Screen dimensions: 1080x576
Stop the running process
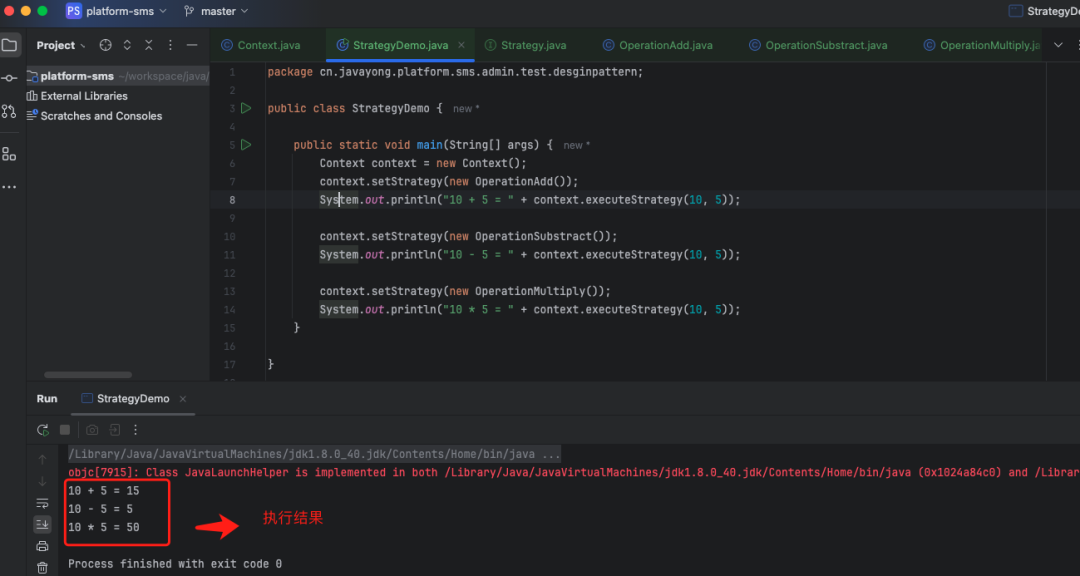pos(65,430)
